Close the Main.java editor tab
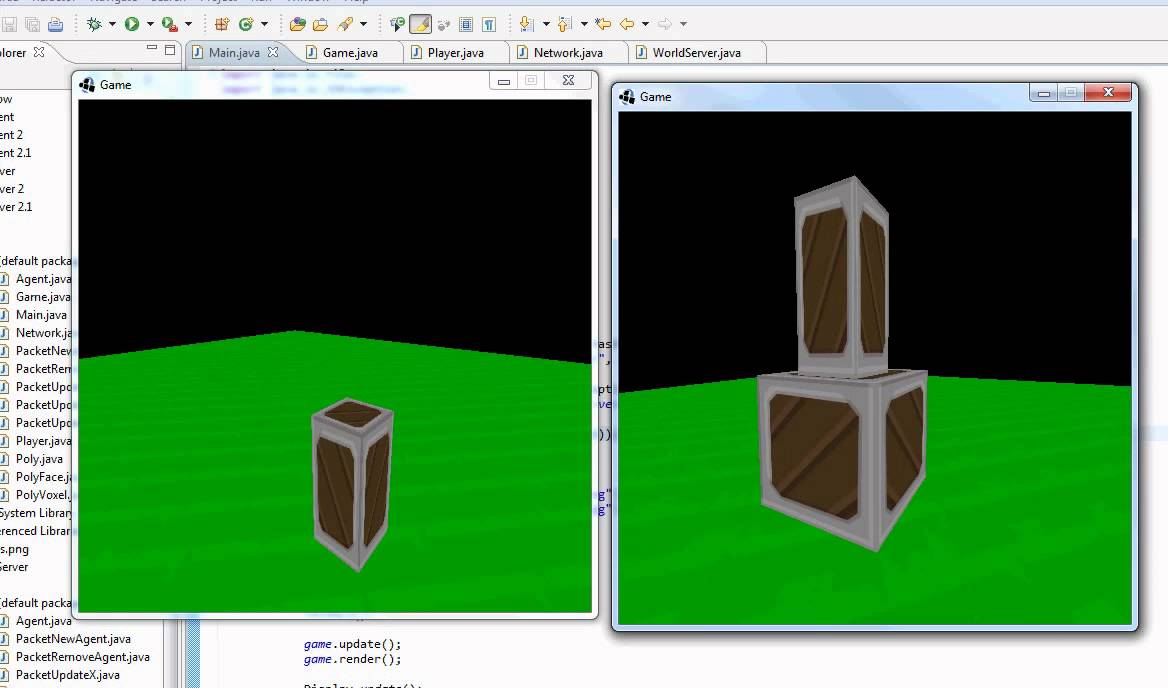Screen dimensions: 1168x688 coord(273,52)
